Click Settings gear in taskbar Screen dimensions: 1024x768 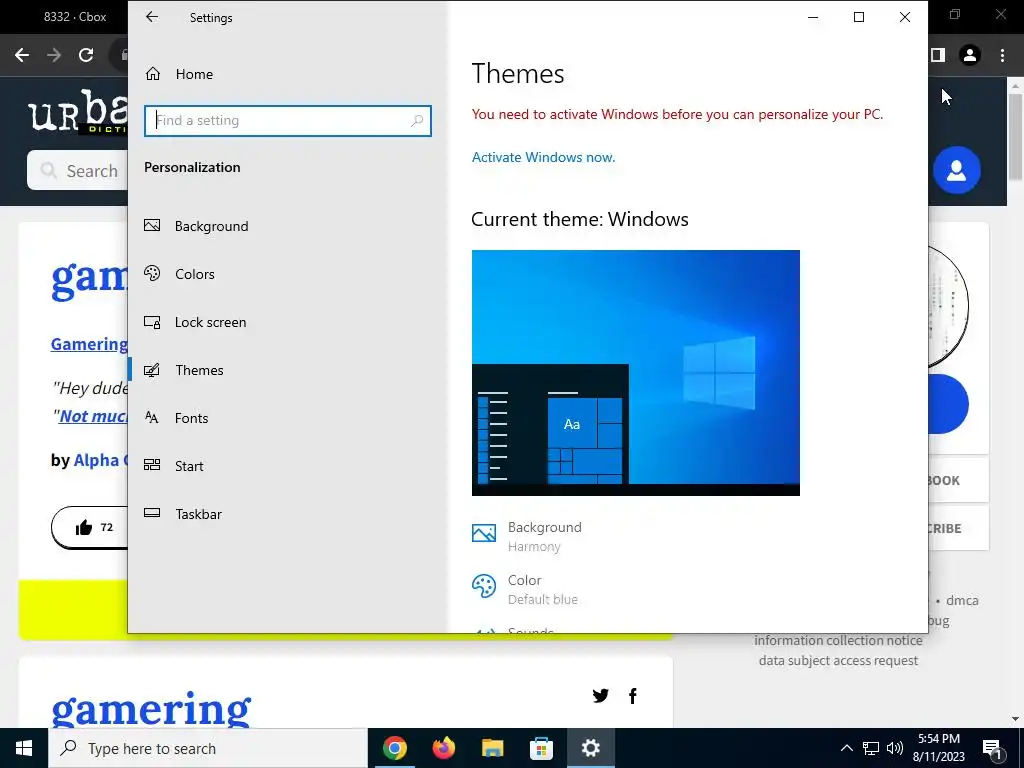(x=590, y=748)
